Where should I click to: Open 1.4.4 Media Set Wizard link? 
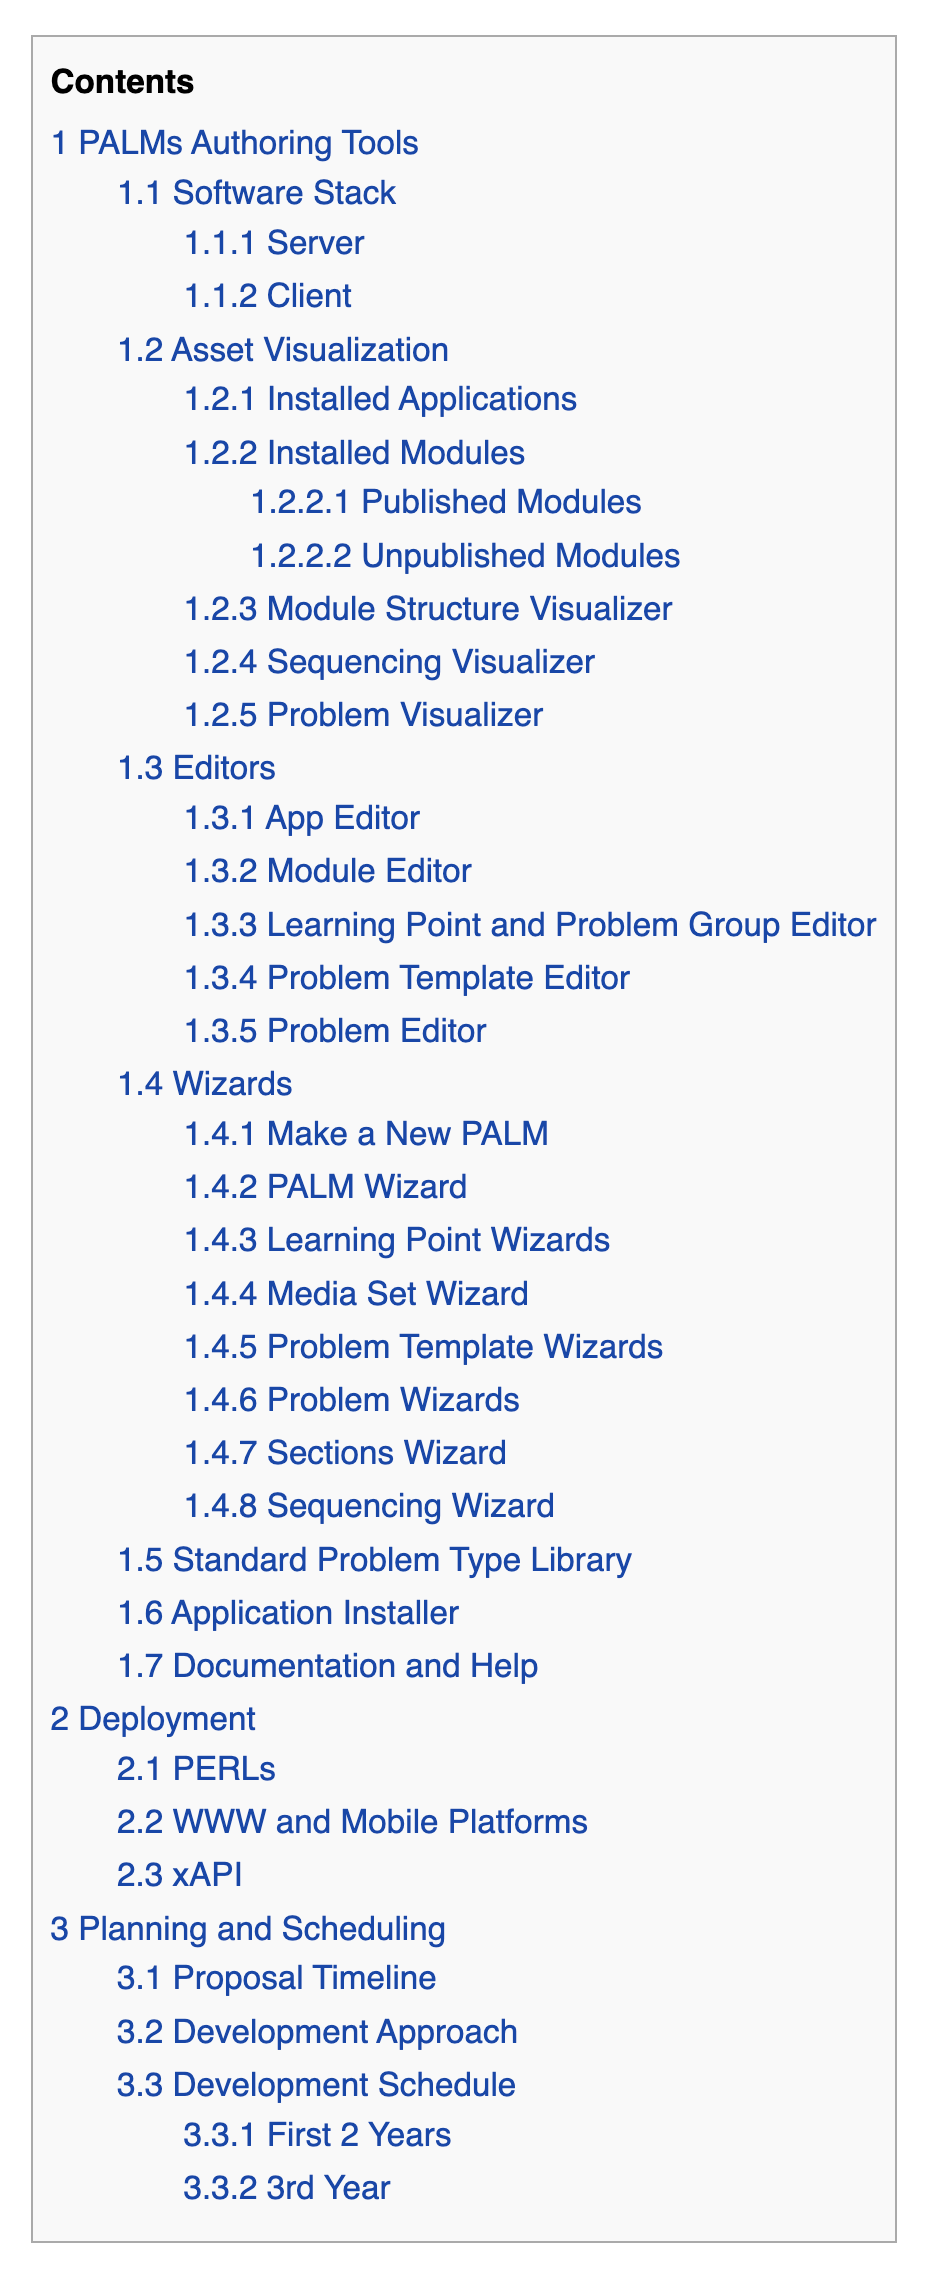(356, 1294)
